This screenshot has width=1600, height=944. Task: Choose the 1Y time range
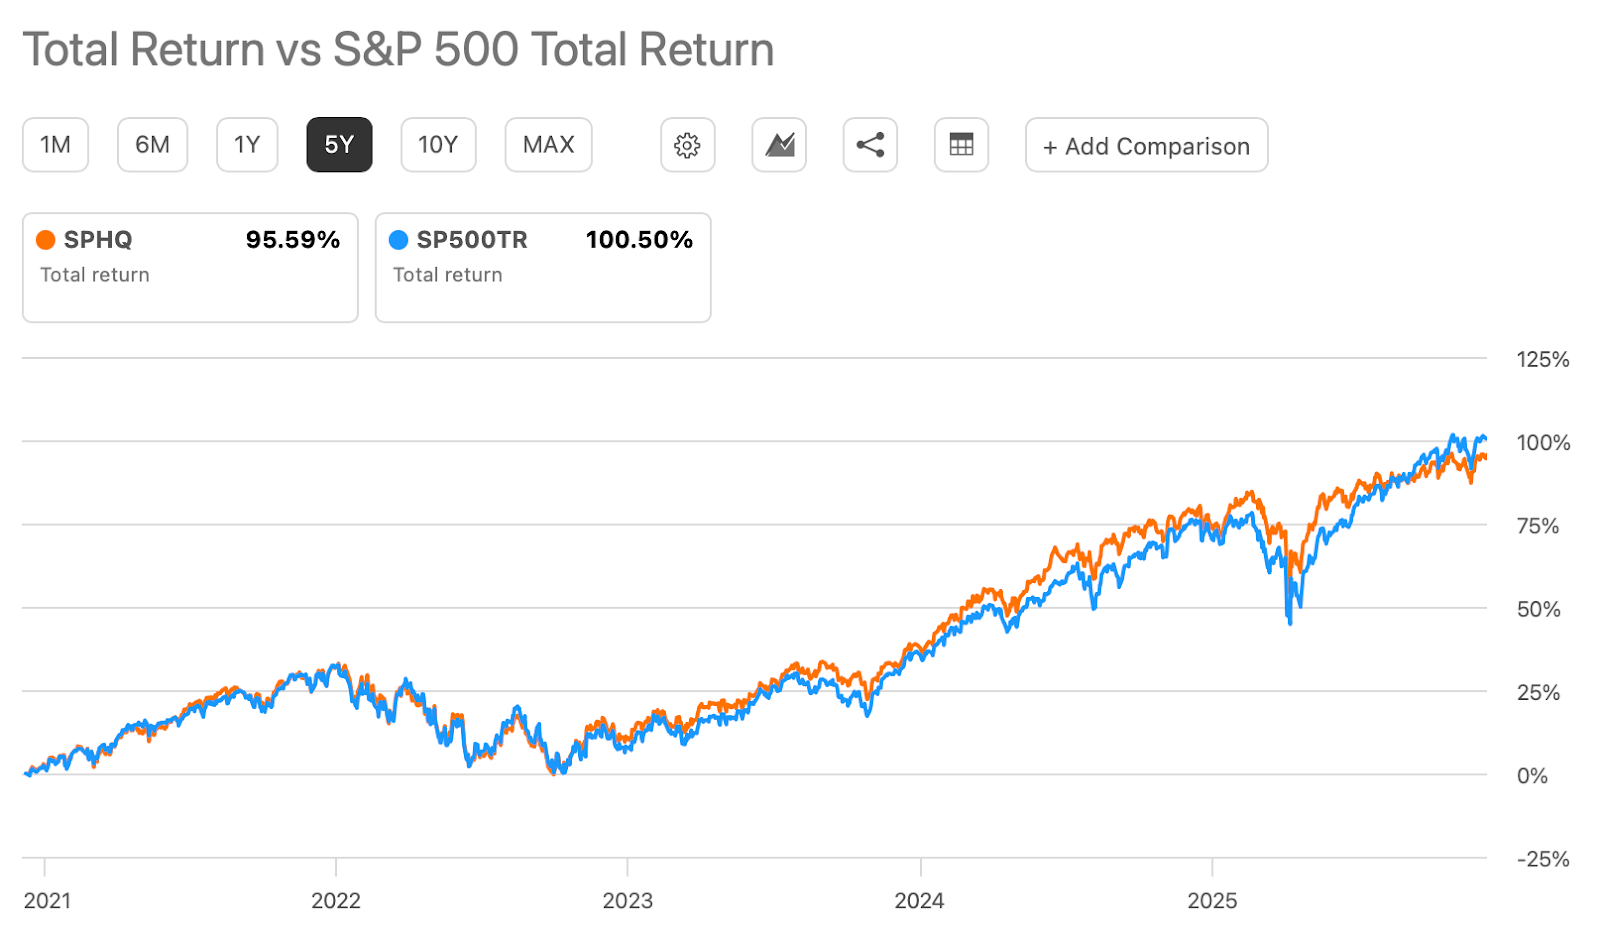coord(247,145)
